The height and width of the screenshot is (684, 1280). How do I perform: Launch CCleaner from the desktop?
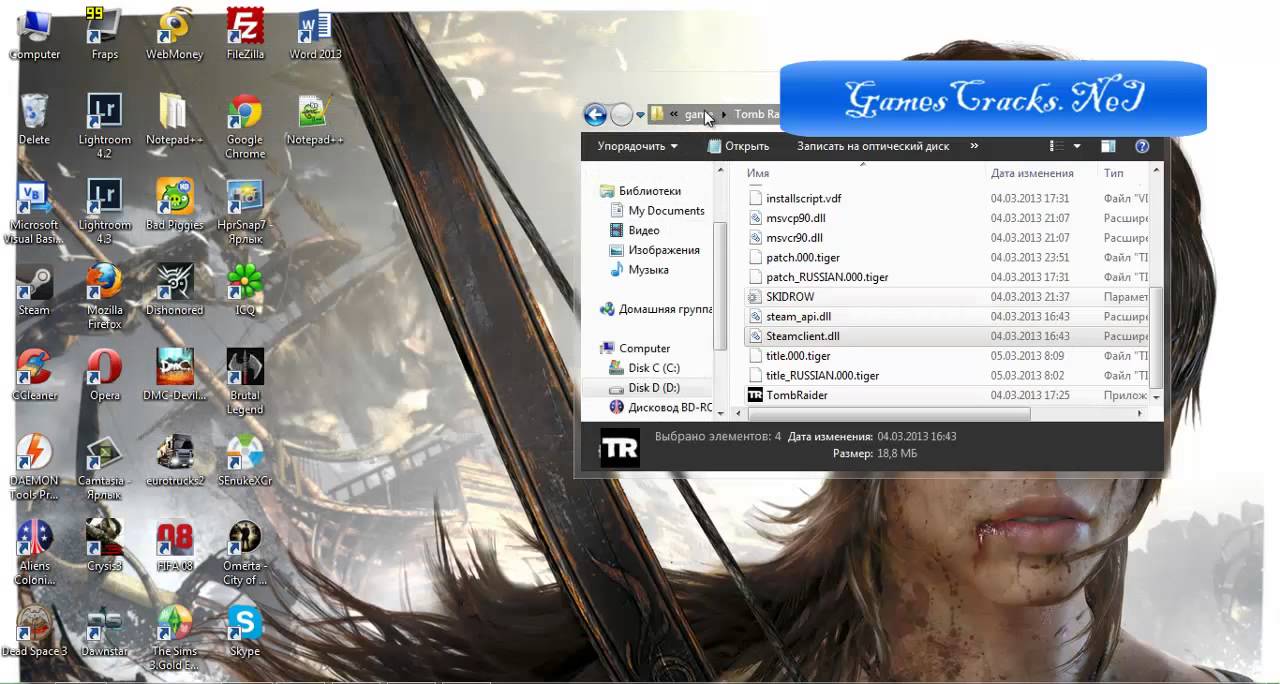[x=34, y=375]
